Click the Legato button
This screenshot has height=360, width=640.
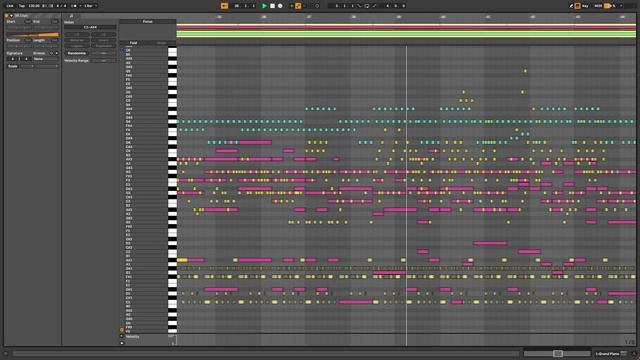(77, 46)
